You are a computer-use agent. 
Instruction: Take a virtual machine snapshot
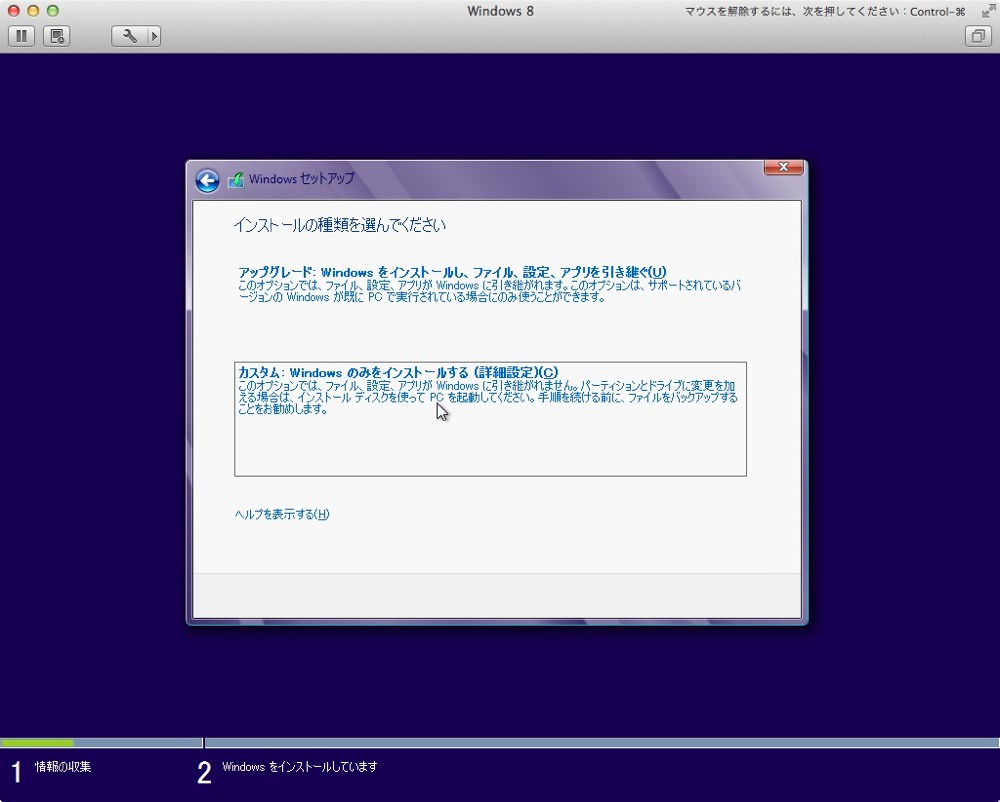(x=57, y=36)
